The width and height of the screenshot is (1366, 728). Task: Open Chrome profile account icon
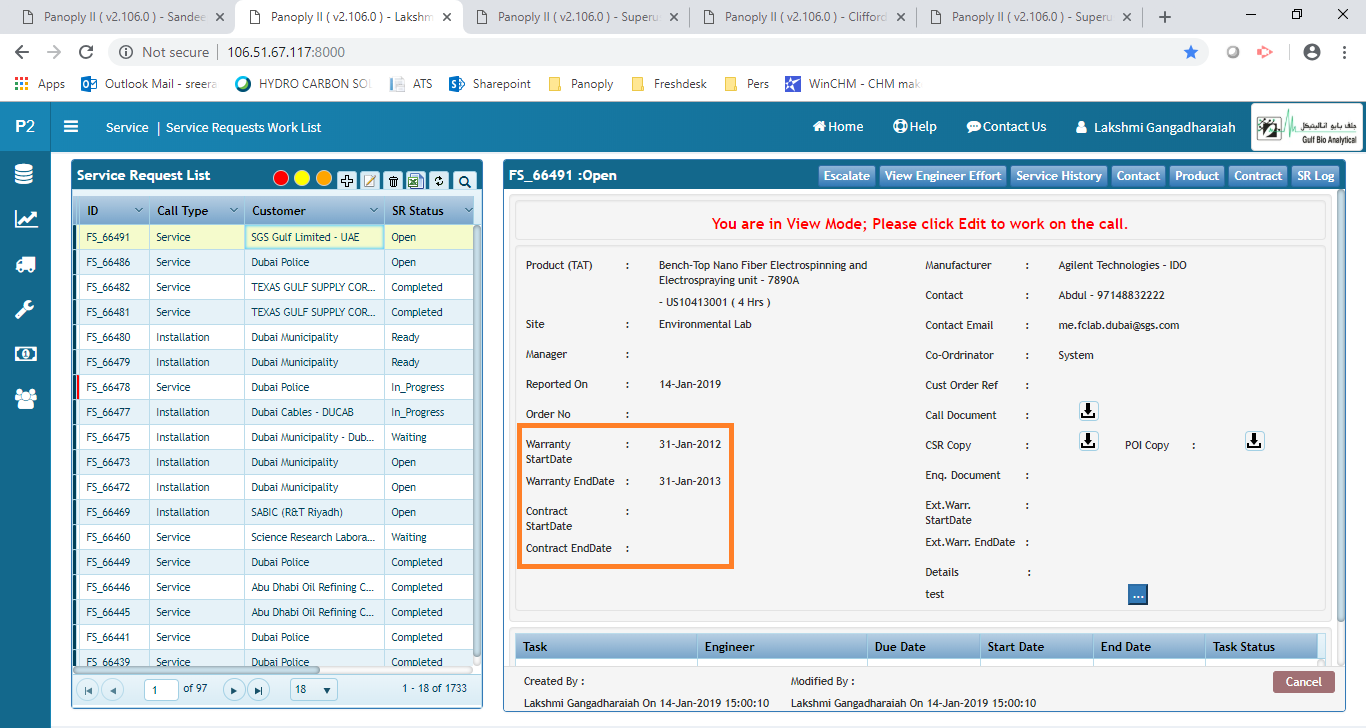point(1312,52)
